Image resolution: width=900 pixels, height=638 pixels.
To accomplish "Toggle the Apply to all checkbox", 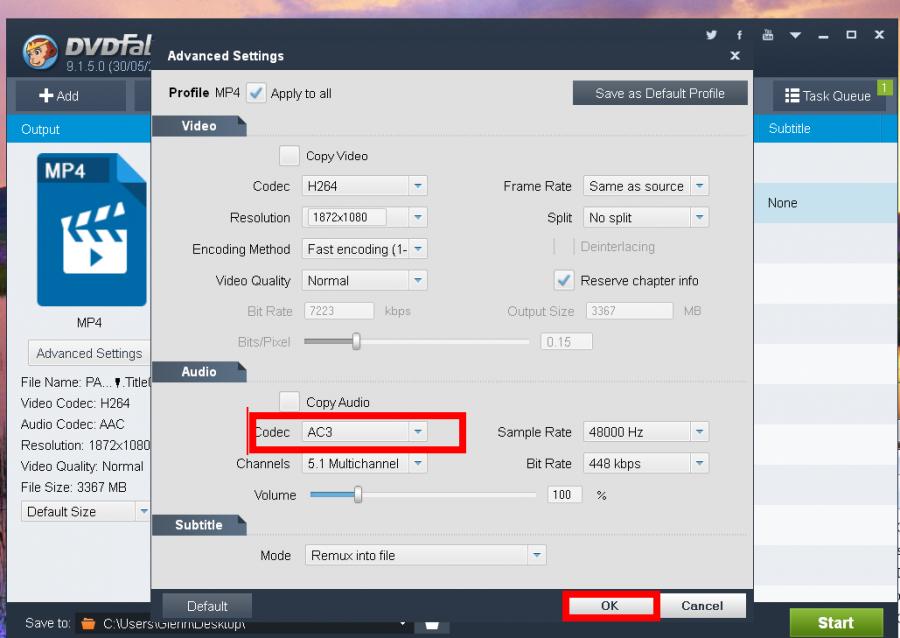I will click(257, 93).
